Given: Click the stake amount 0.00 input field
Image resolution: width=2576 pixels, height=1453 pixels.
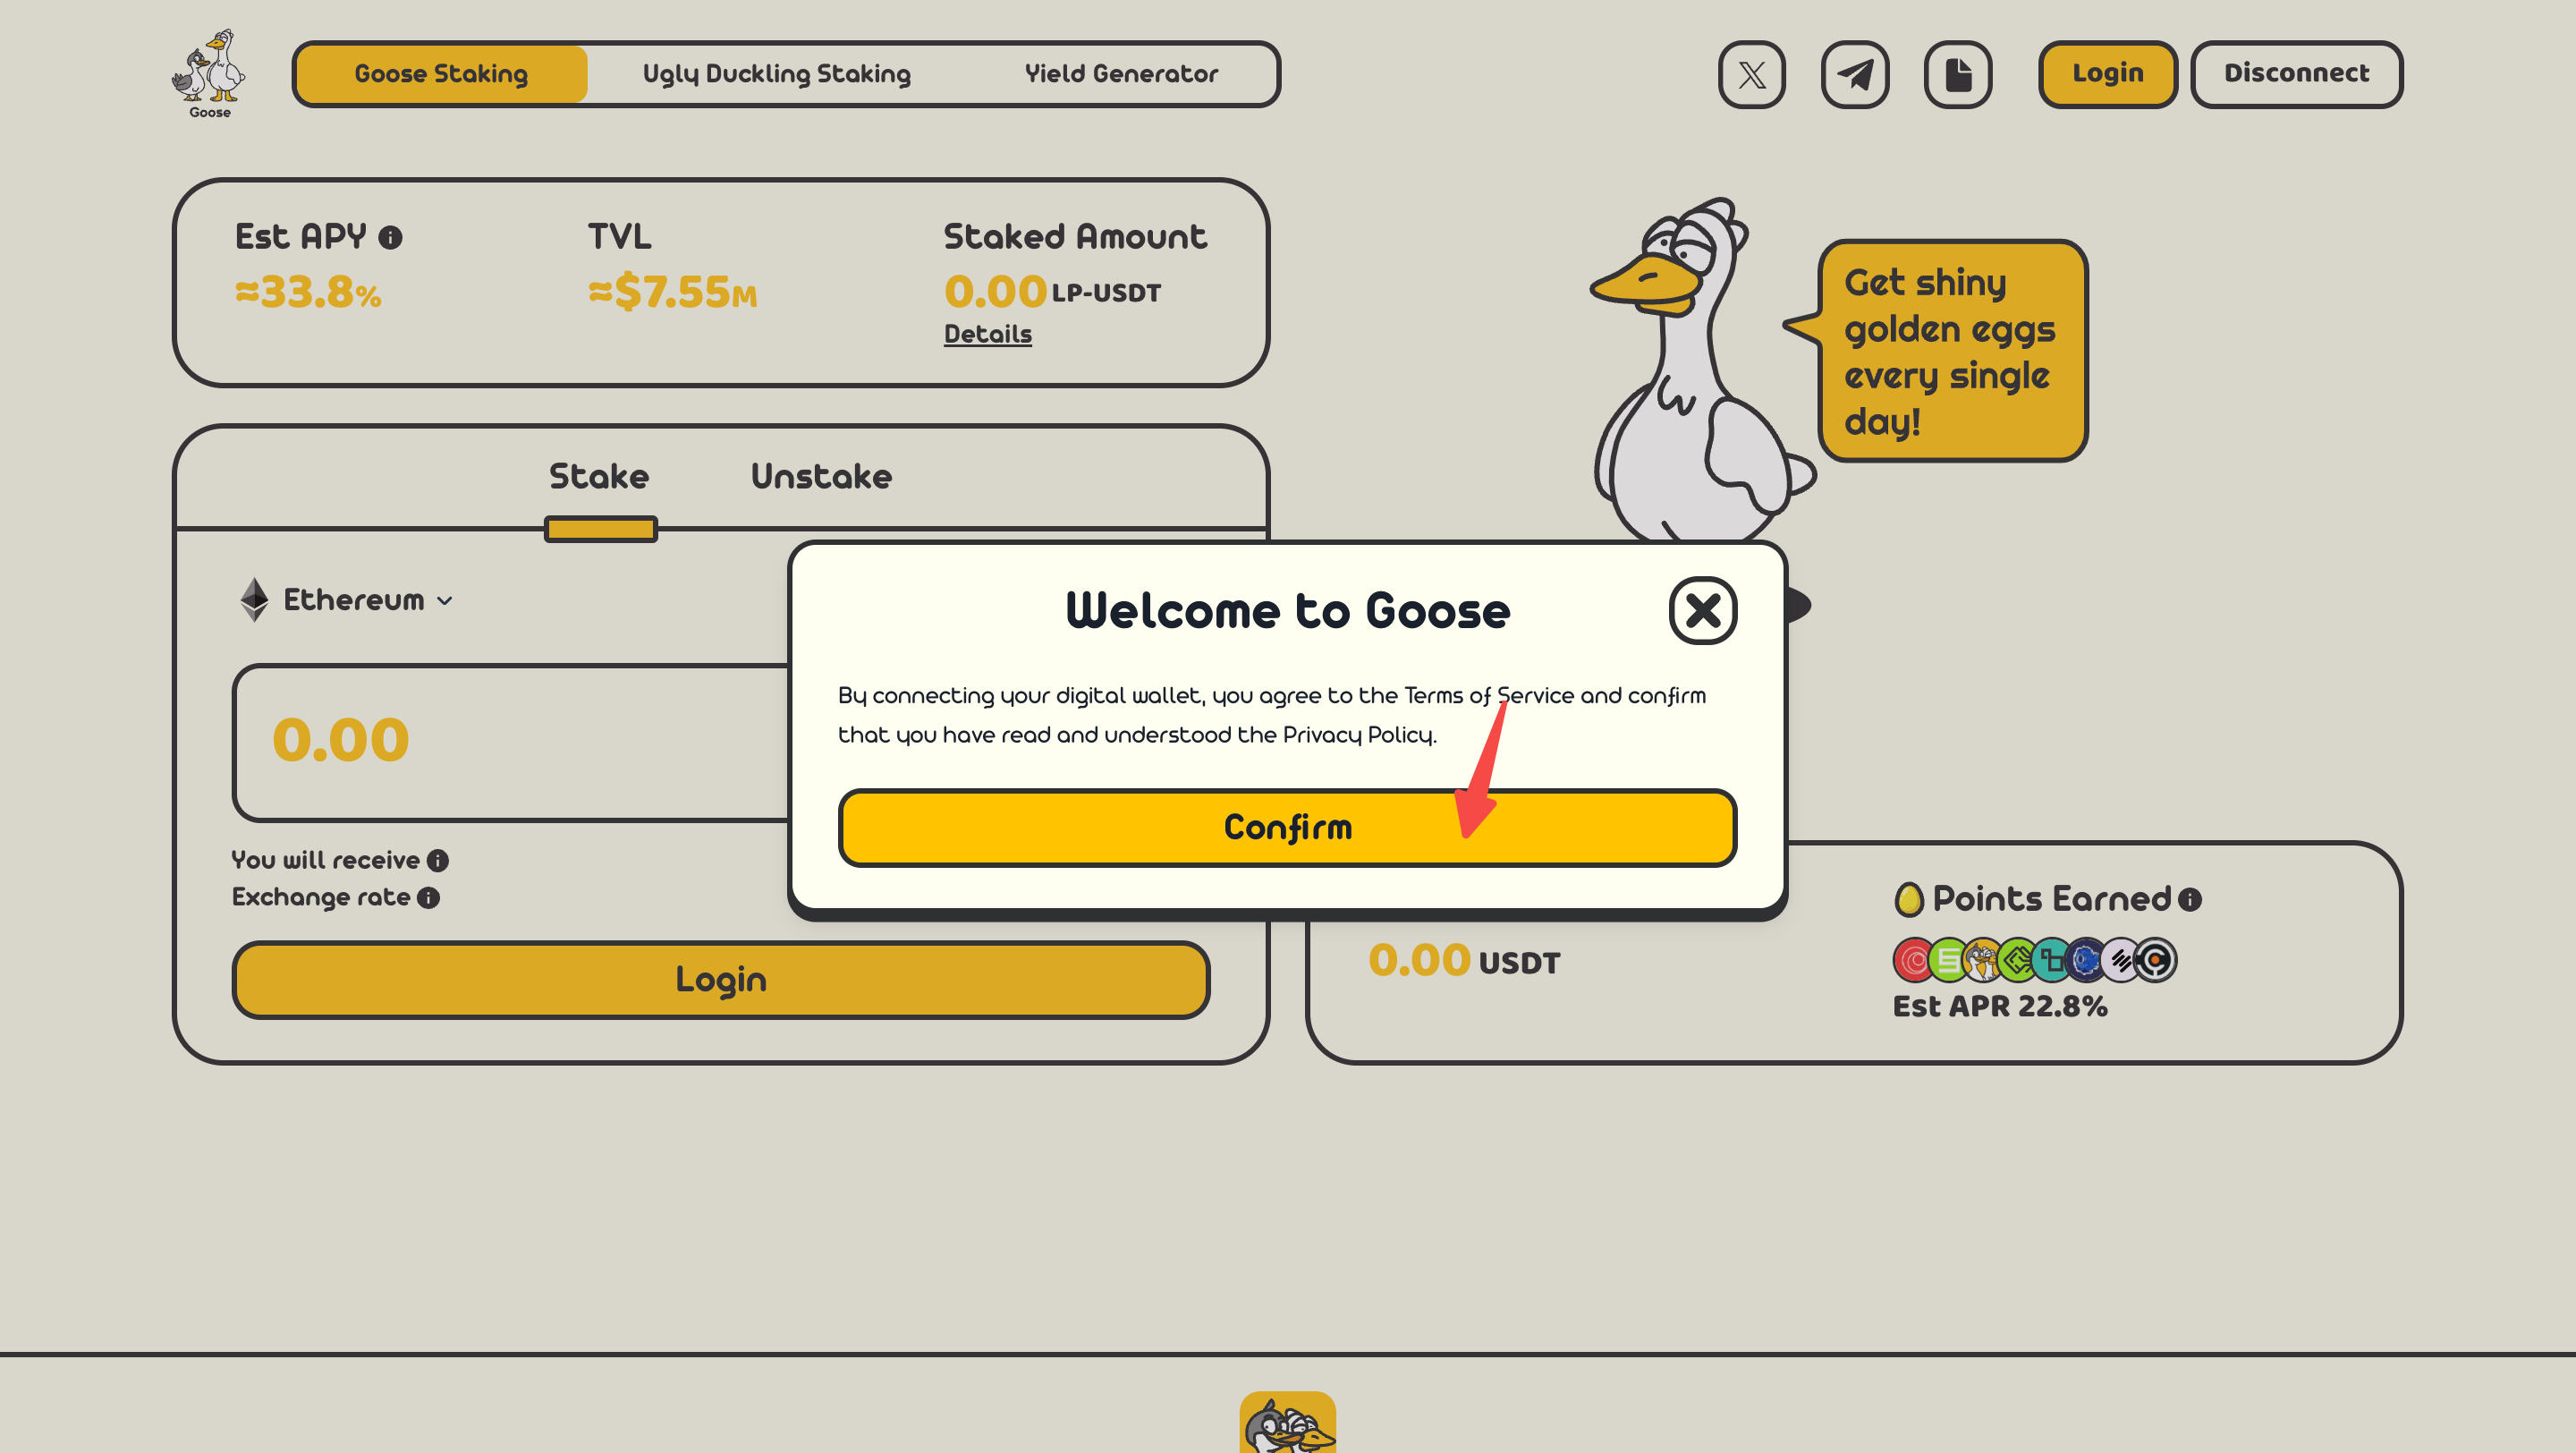Looking at the screenshot, I should (512, 742).
